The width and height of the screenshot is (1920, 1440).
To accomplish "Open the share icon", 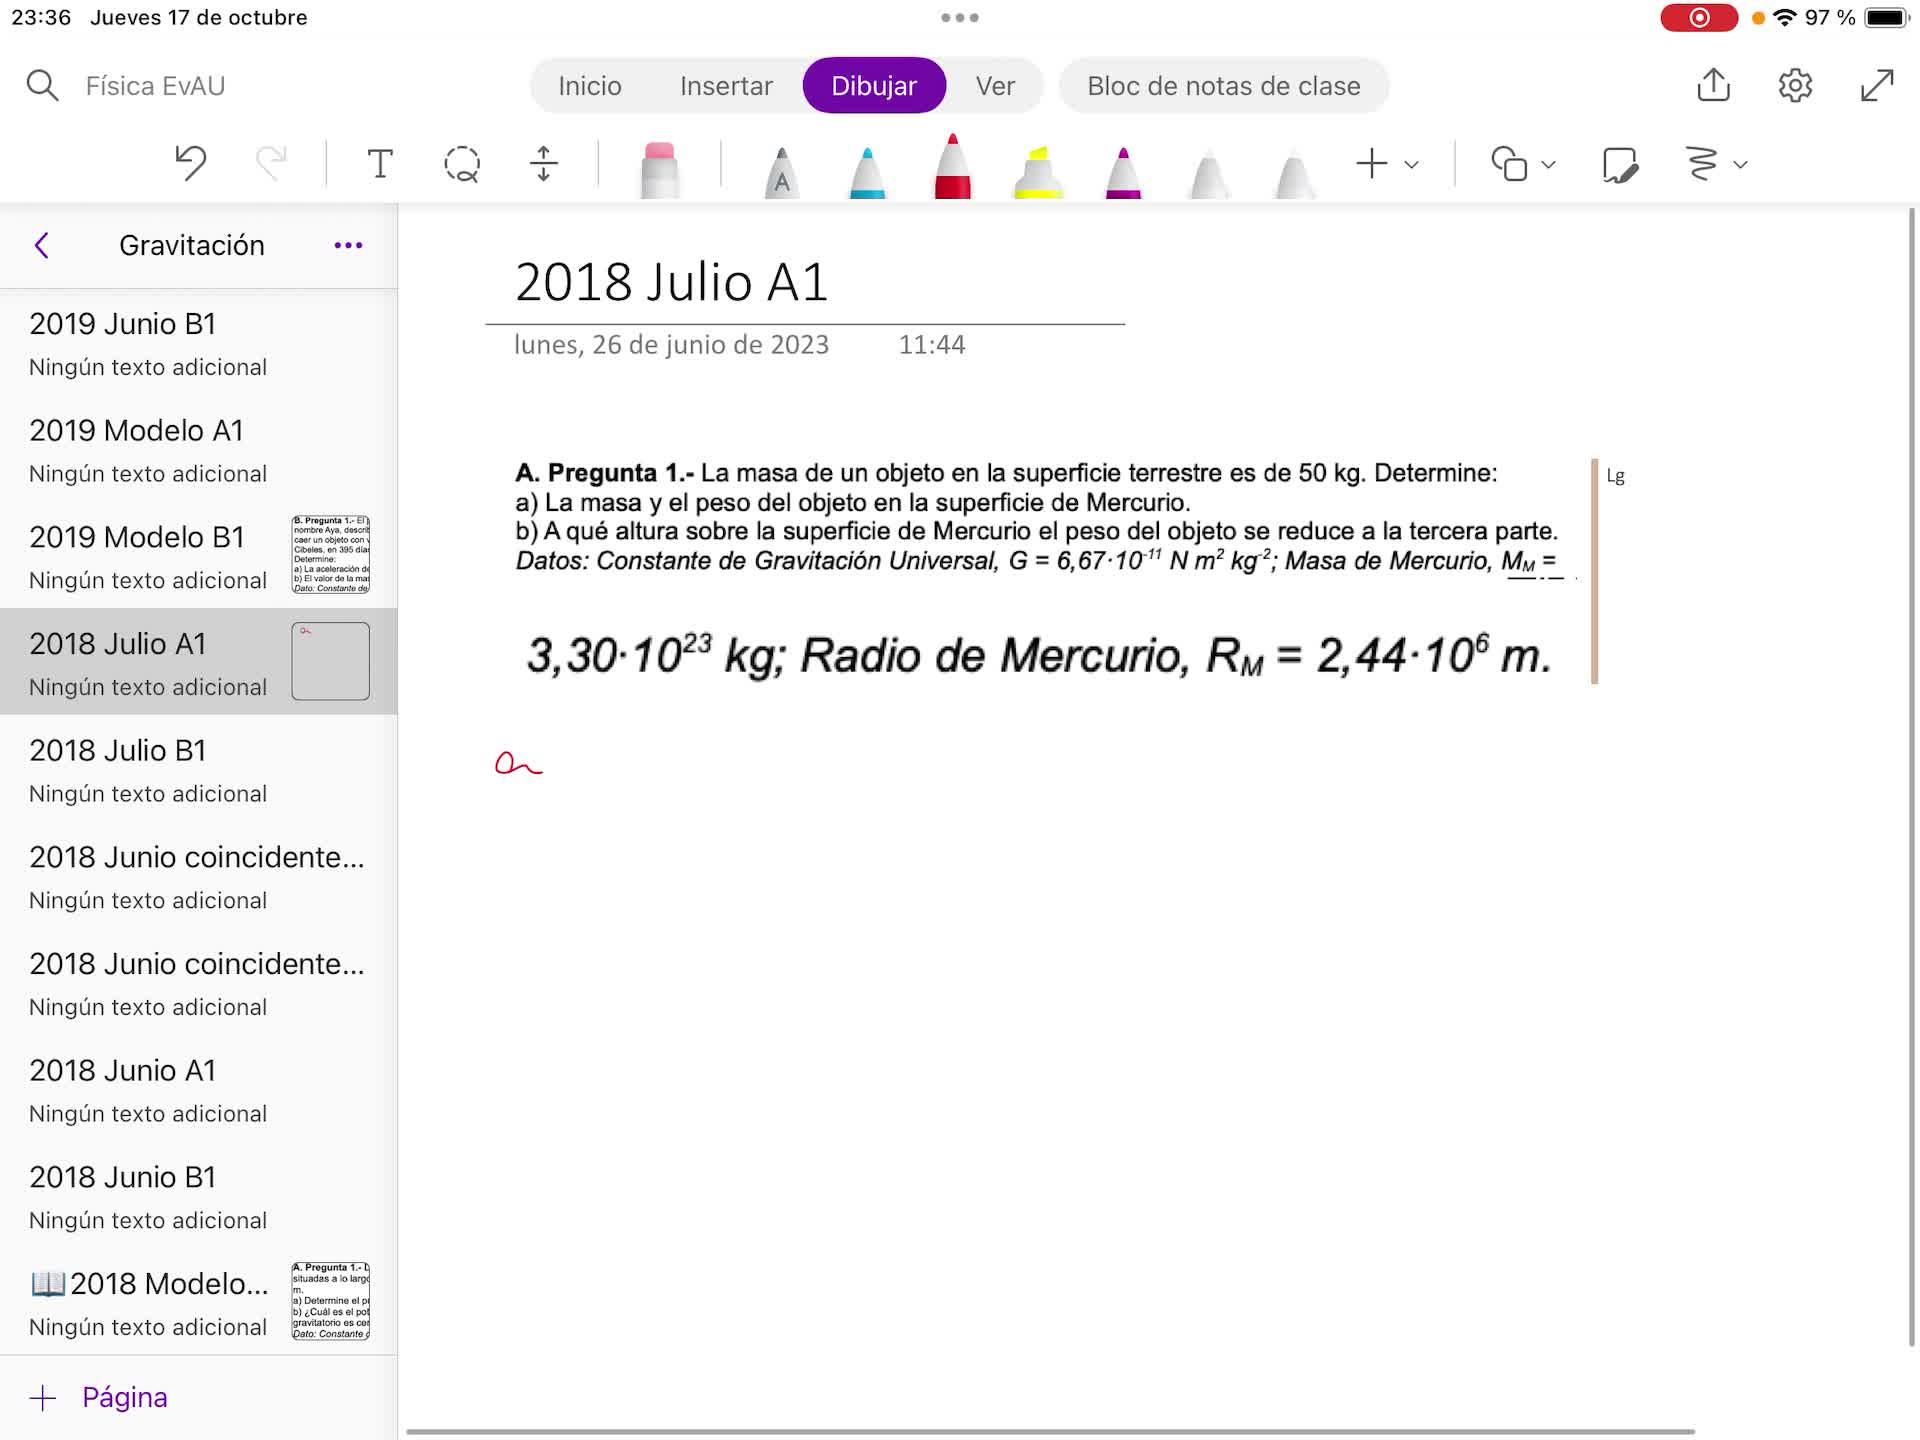I will coord(1713,85).
